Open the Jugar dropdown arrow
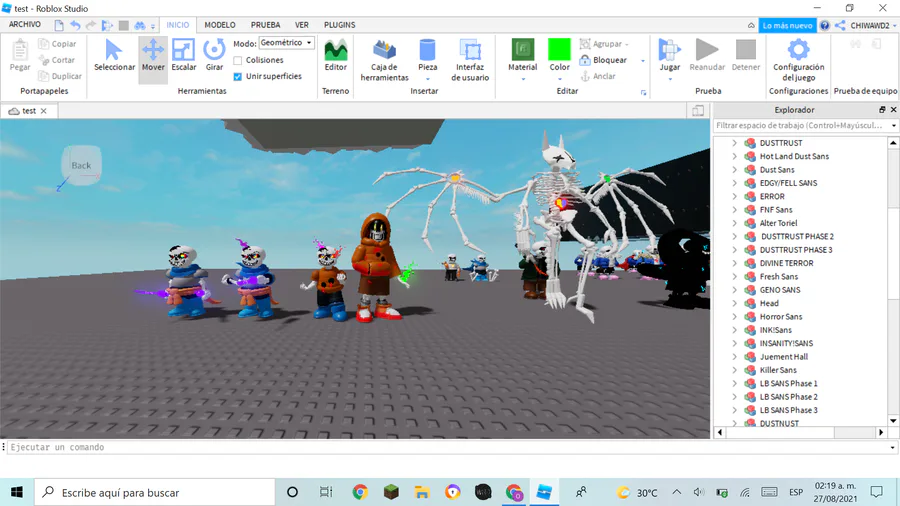 point(669,79)
